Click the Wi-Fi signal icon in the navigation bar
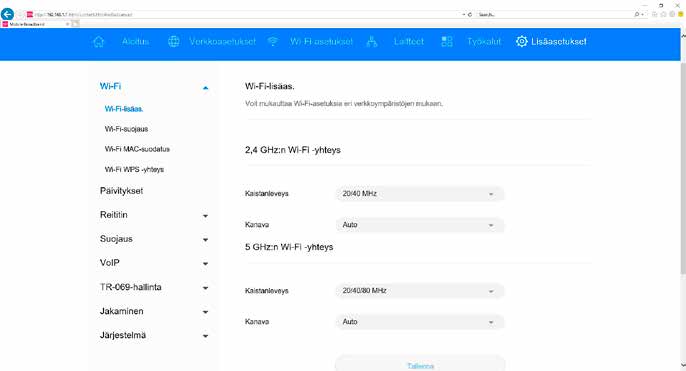Image resolution: width=686 pixels, height=371 pixels. (273, 42)
